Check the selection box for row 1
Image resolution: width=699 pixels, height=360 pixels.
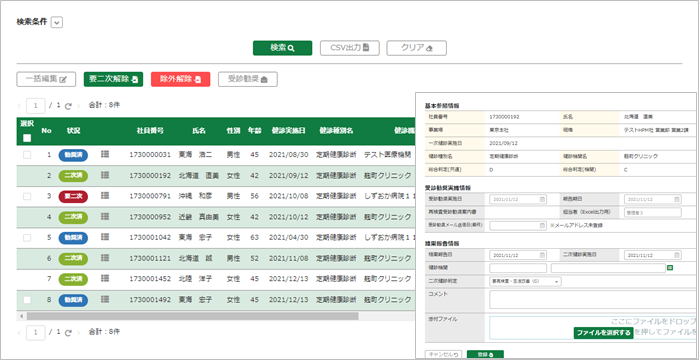point(27,155)
